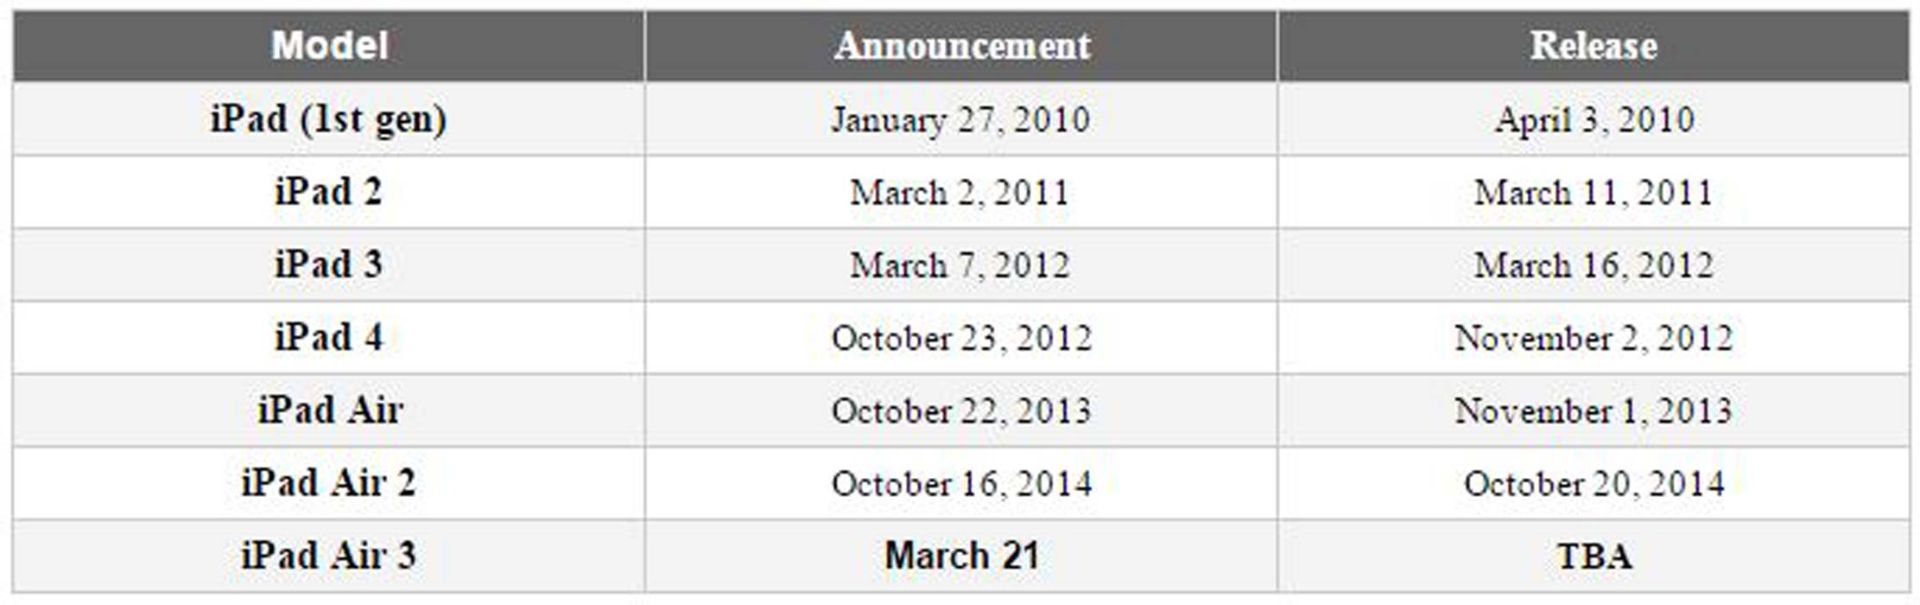Select the March 2, 2011 announcement cell

point(961,192)
